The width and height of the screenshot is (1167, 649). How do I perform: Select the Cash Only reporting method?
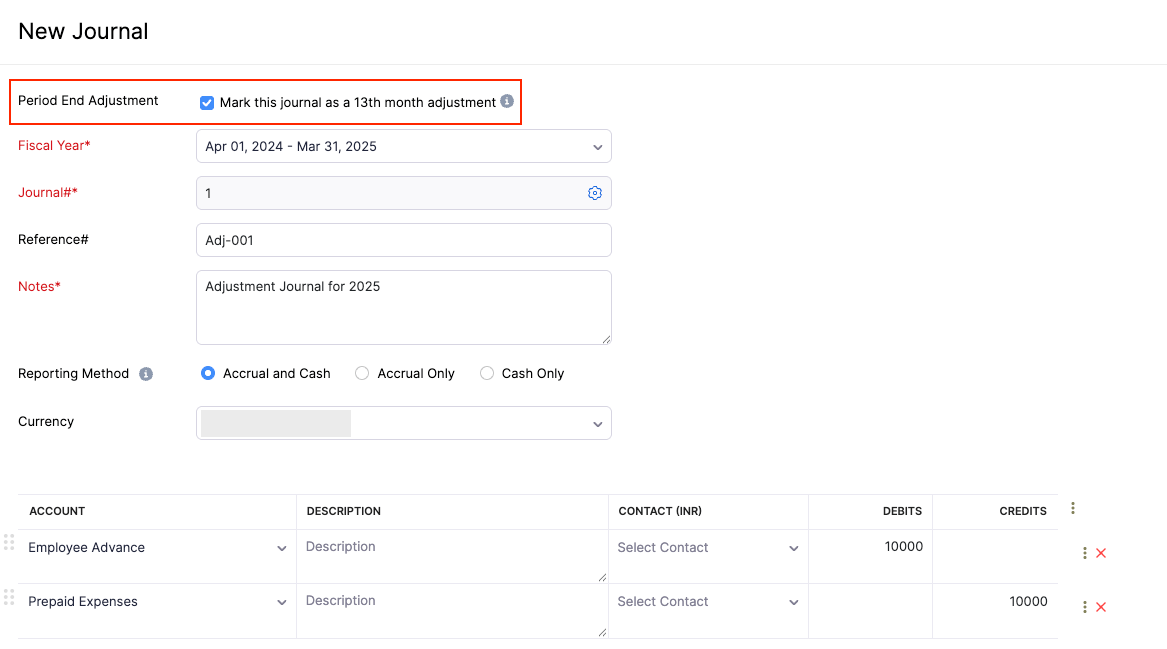(x=487, y=373)
